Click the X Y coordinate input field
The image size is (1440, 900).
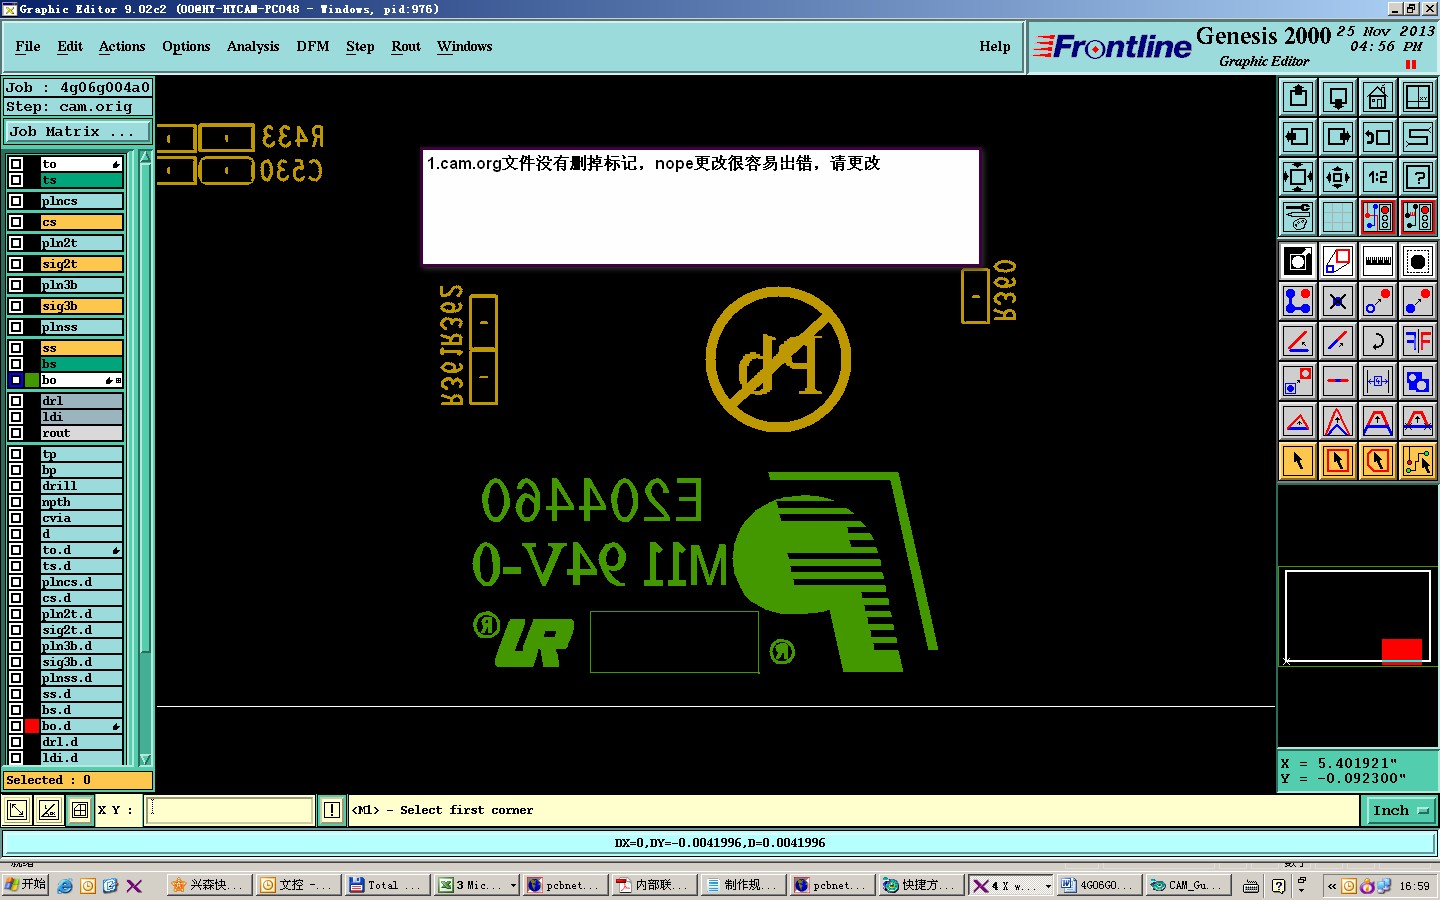[231, 810]
